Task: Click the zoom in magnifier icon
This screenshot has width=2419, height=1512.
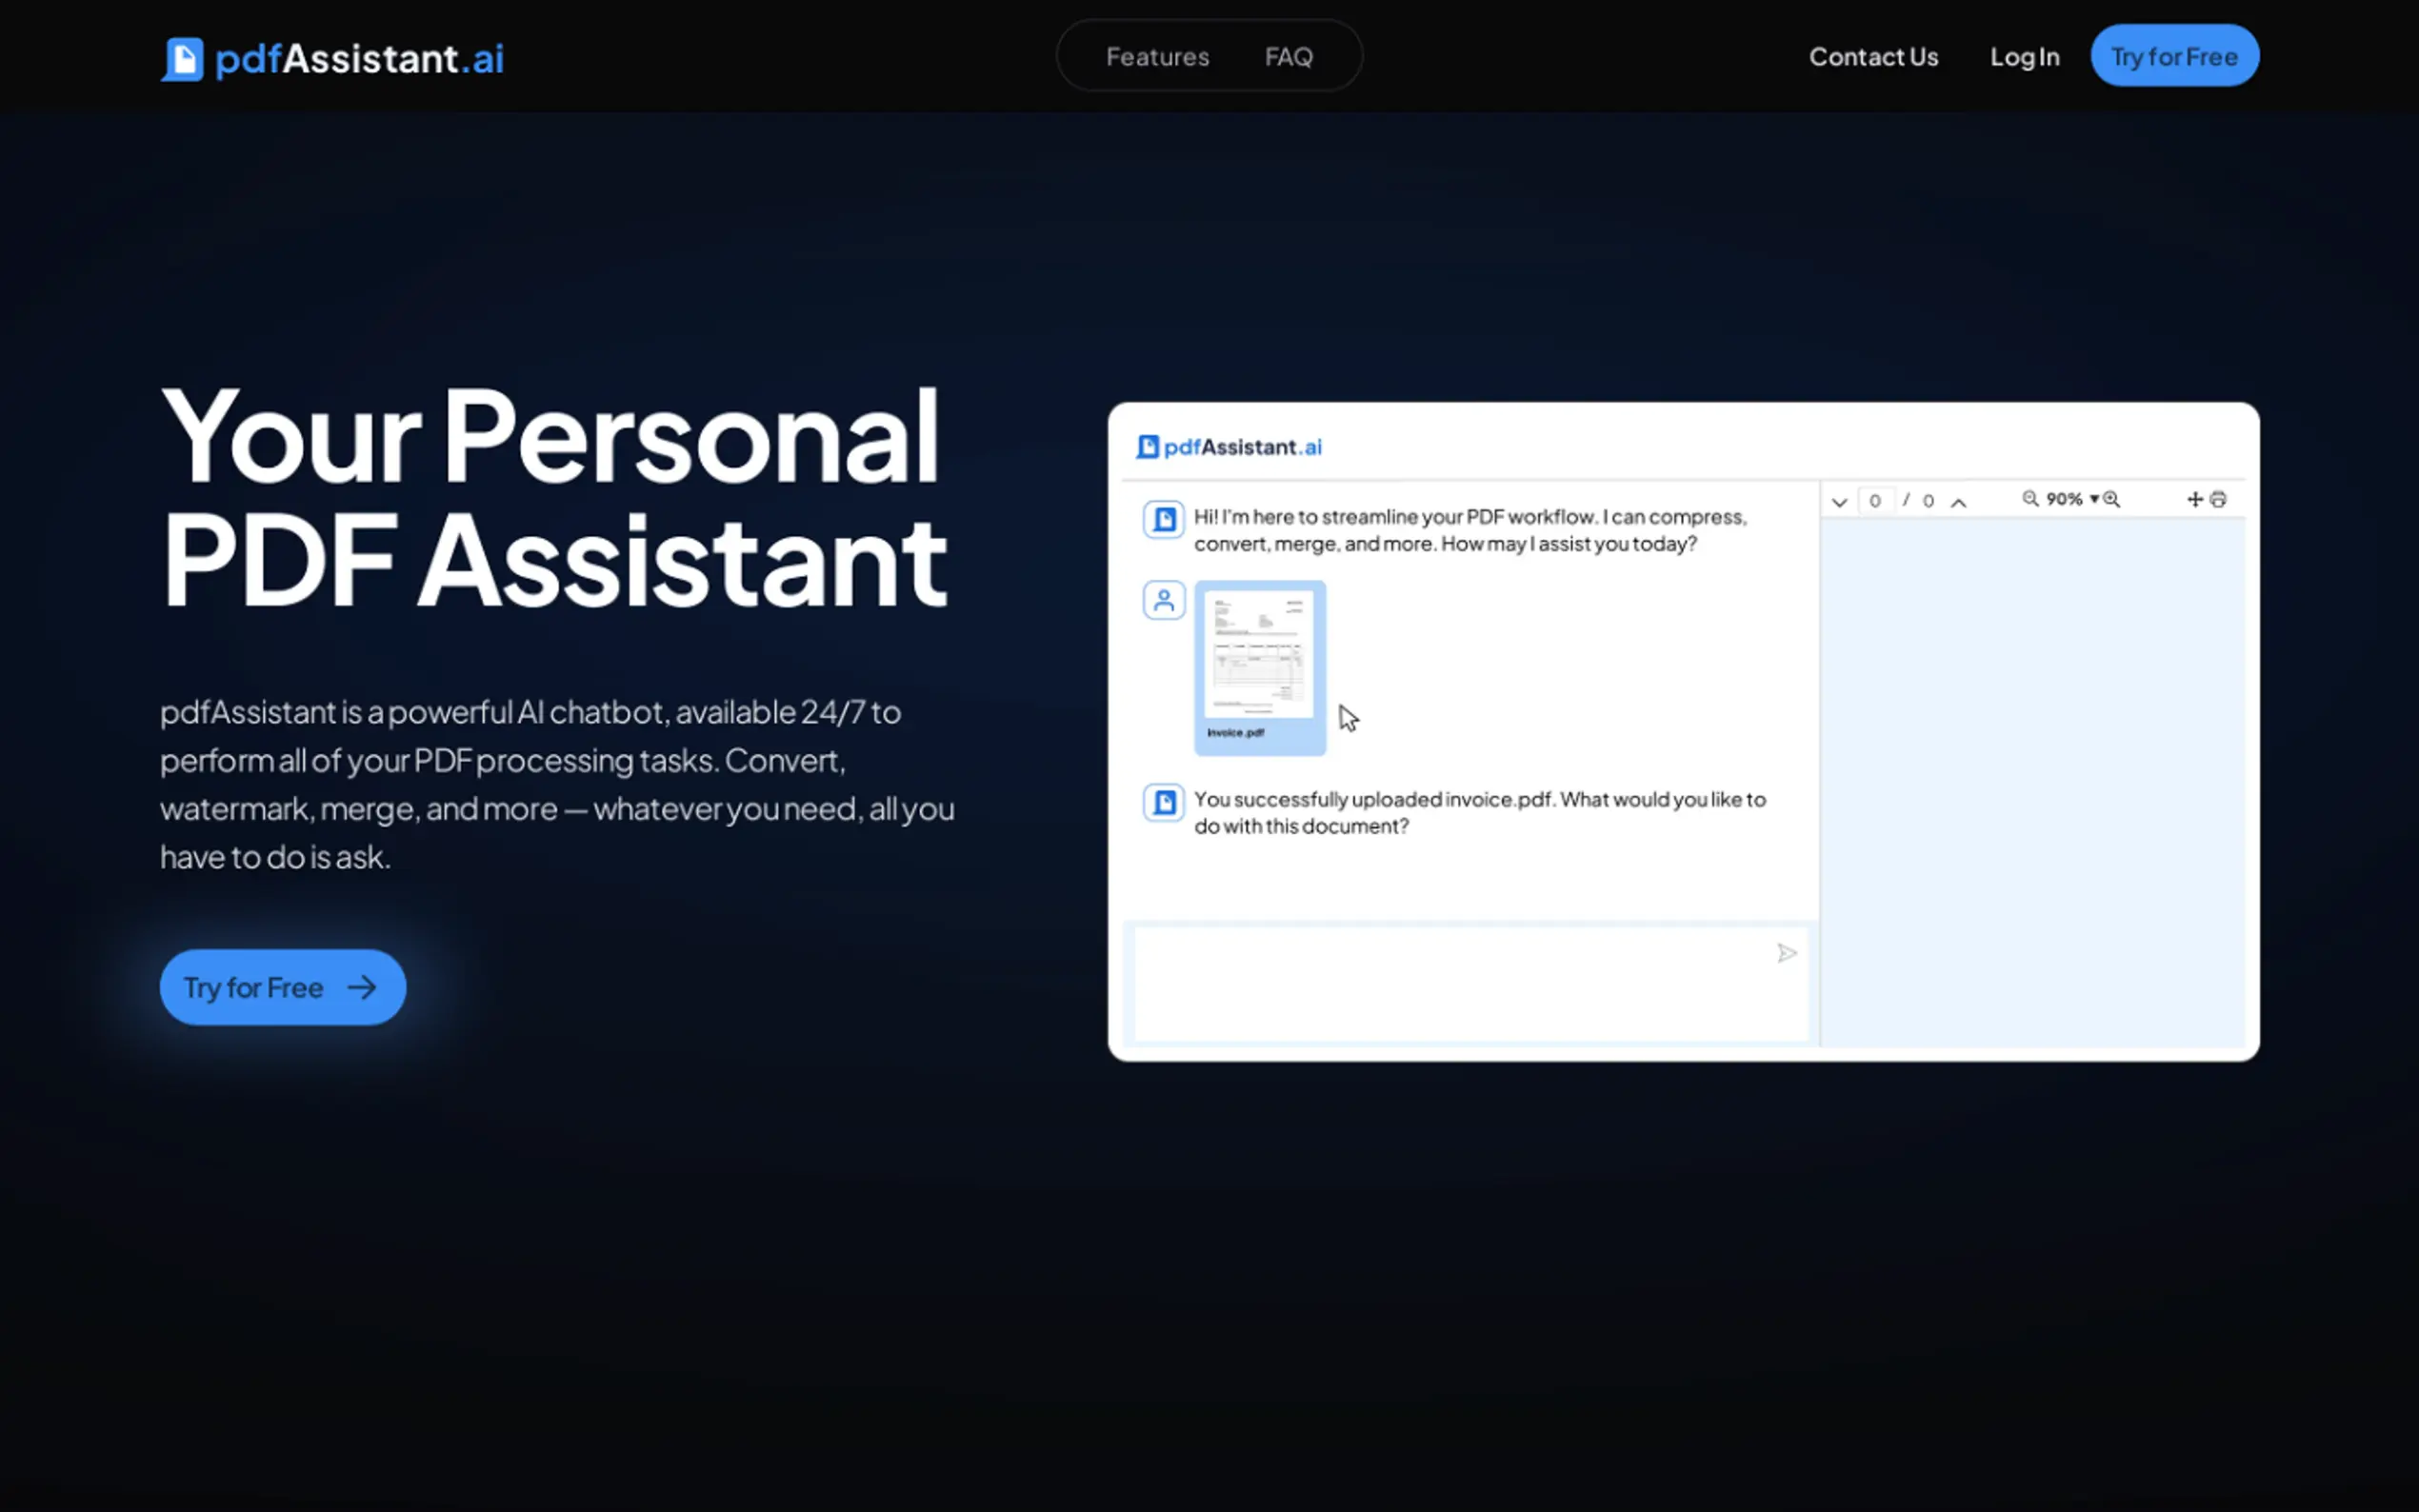Action: click(2111, 498)
